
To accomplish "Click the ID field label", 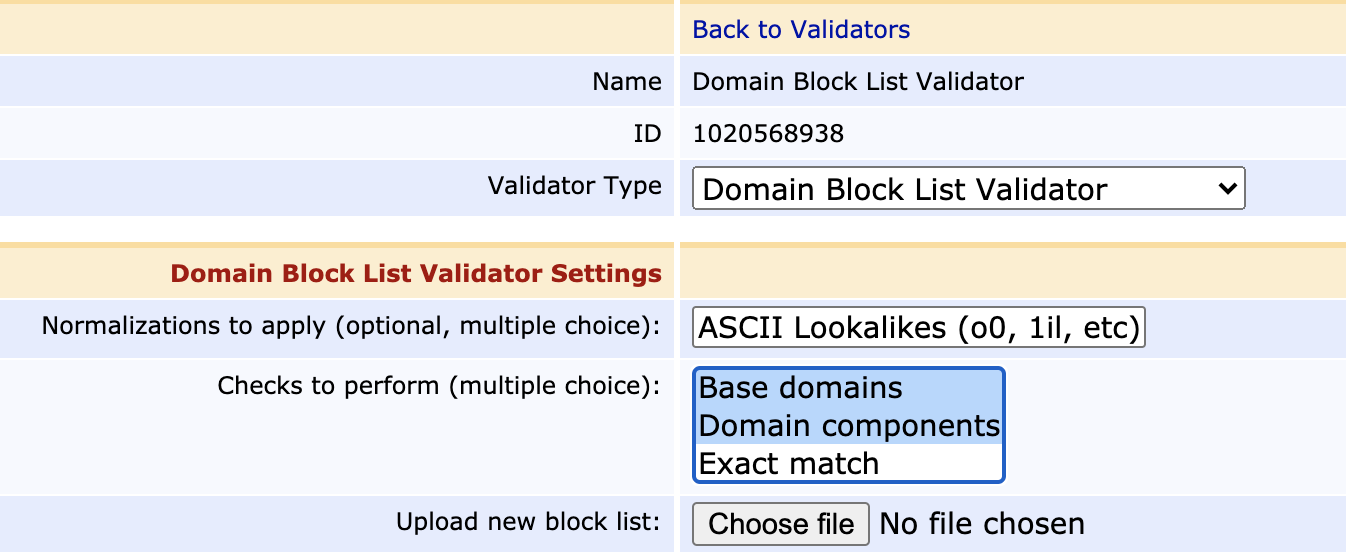I will [x=647, y=133].
